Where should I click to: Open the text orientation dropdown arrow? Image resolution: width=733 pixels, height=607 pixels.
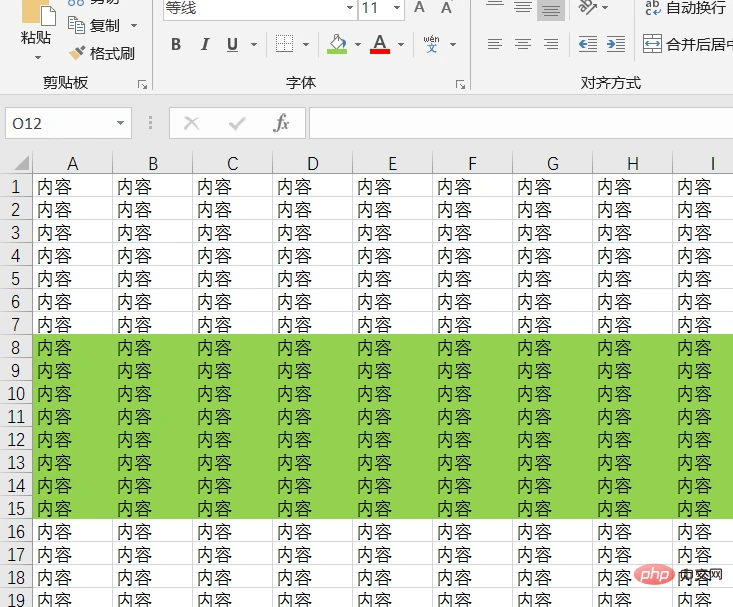[x=605, y=8]
